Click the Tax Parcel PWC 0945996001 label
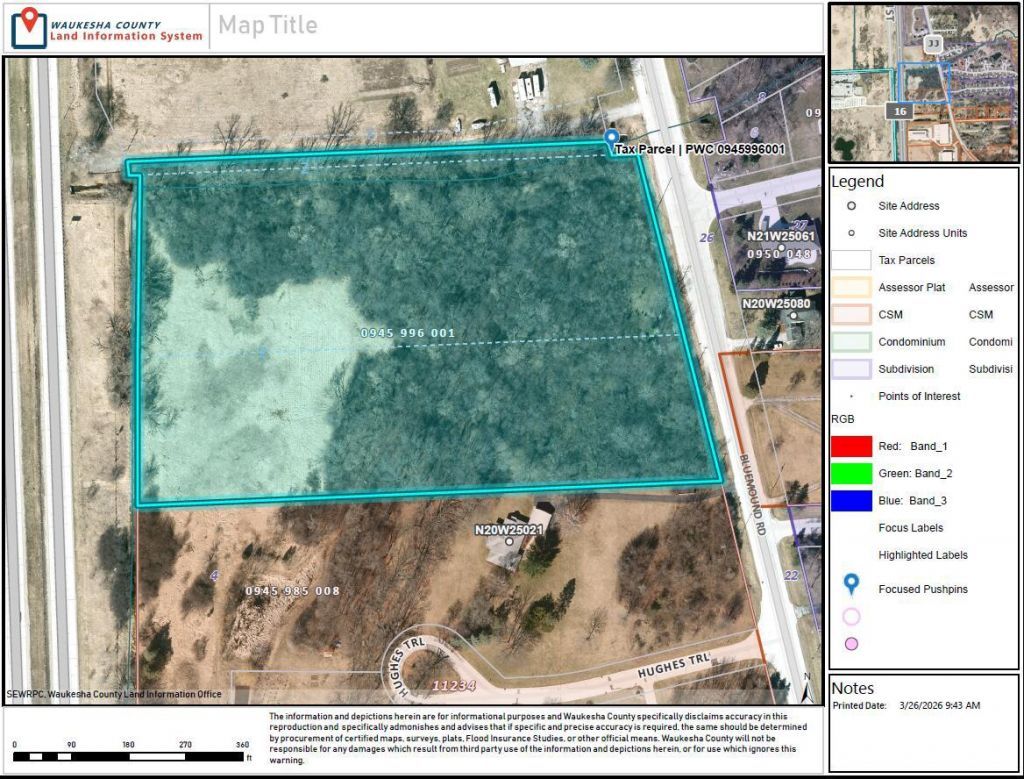This screenshot has height=779, width=1024. point(699,150)
